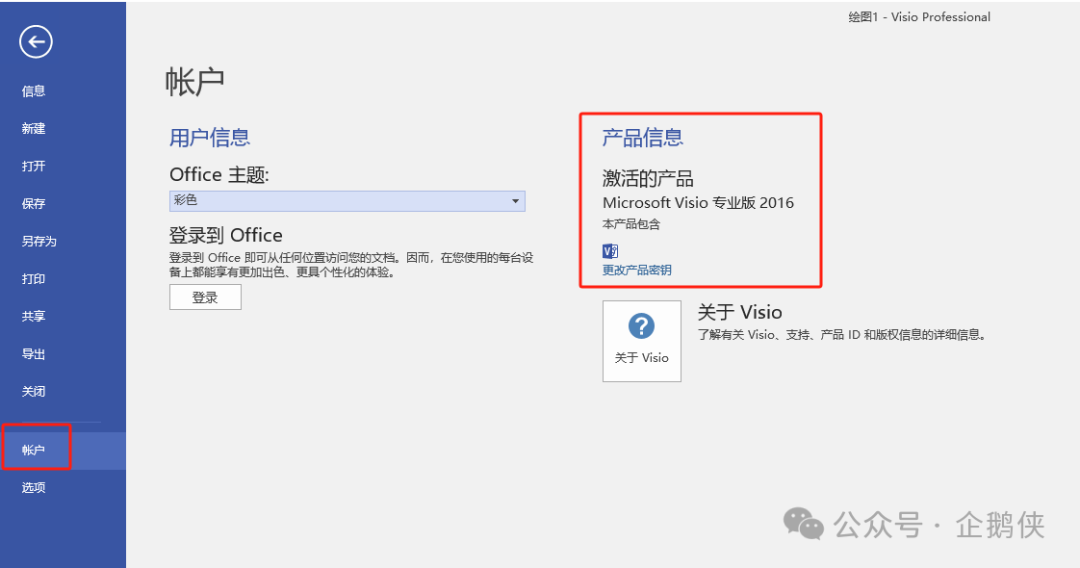Click 保存 in the left sidebar
This screenshot has height=568, width=1080.
pos(33,204)
